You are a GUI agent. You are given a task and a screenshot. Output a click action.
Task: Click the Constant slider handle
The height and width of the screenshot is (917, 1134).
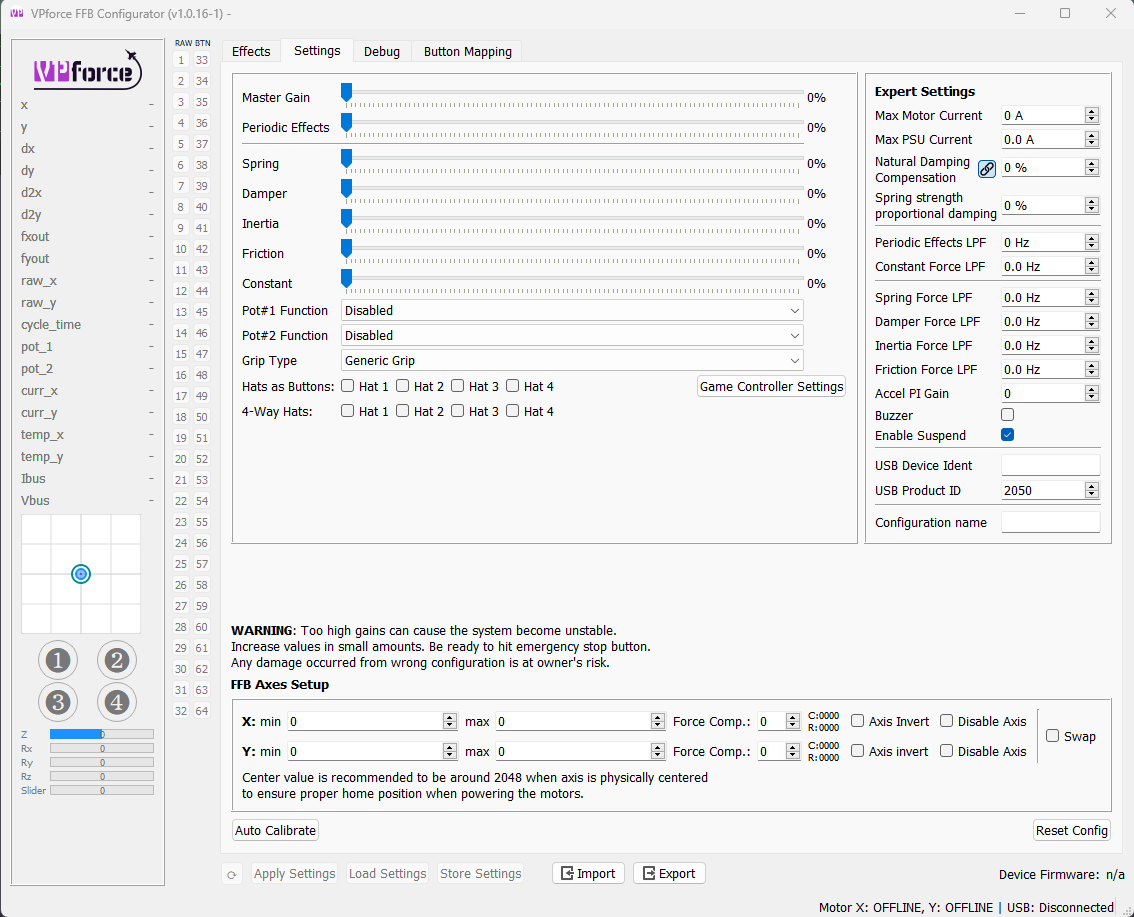coord(346,278)
